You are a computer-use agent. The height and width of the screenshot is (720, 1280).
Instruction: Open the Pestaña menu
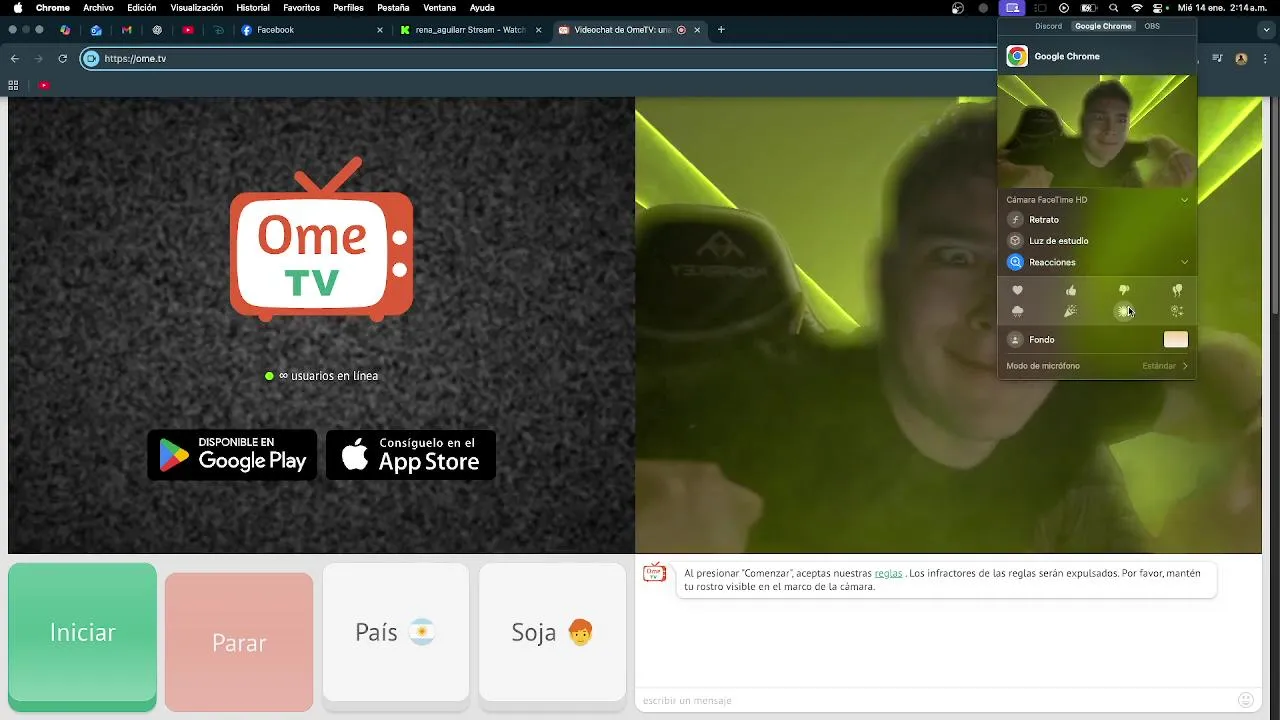[x=393, y=8]
